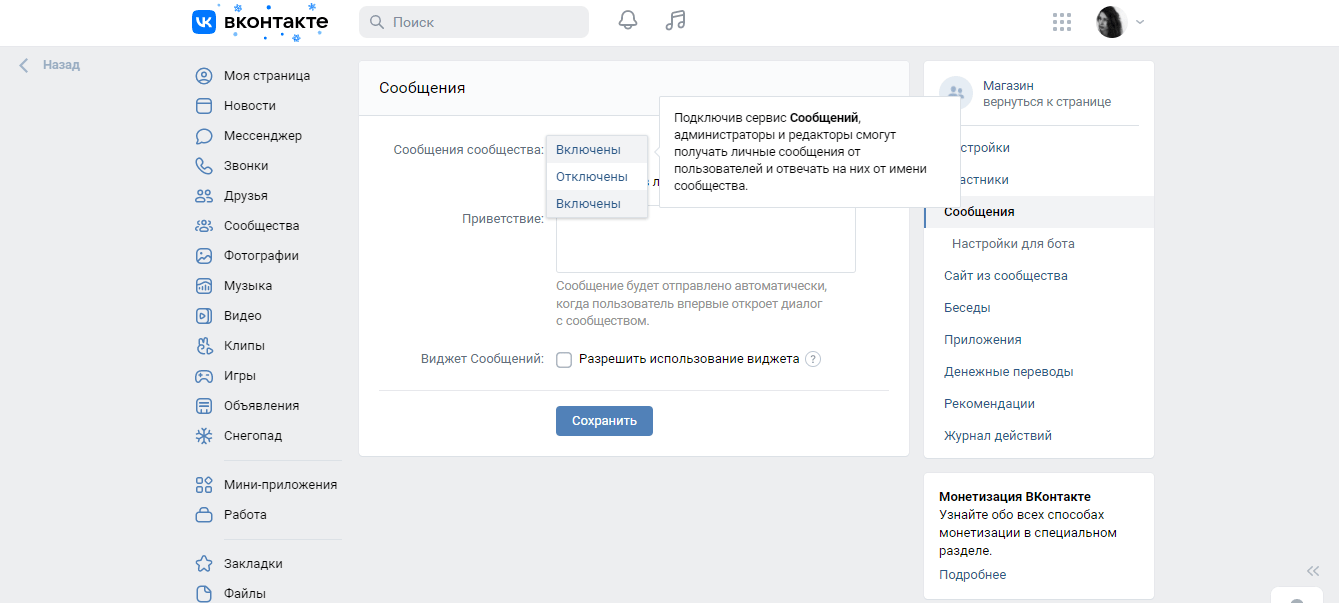Click the Звонки sidebar label

(246, 166)
